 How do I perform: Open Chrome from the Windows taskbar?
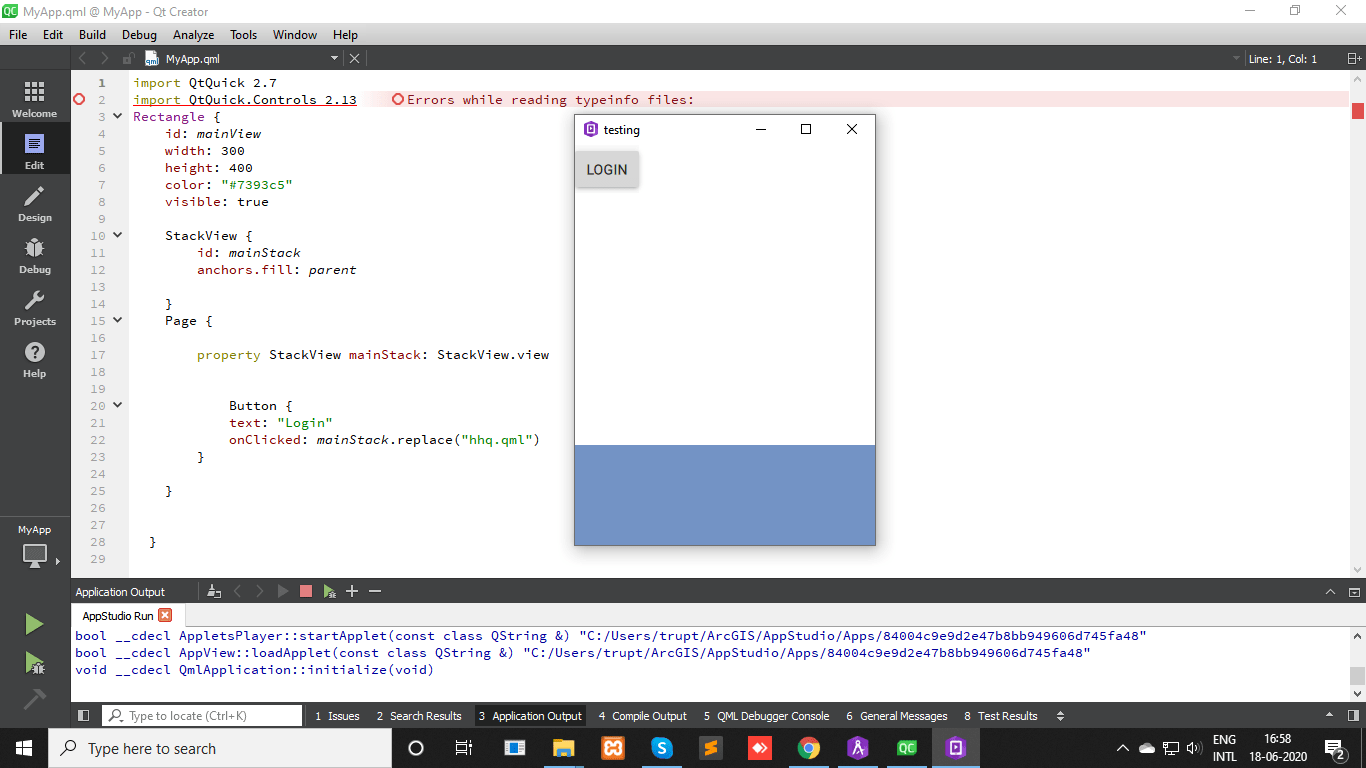(x=809, y=748)
